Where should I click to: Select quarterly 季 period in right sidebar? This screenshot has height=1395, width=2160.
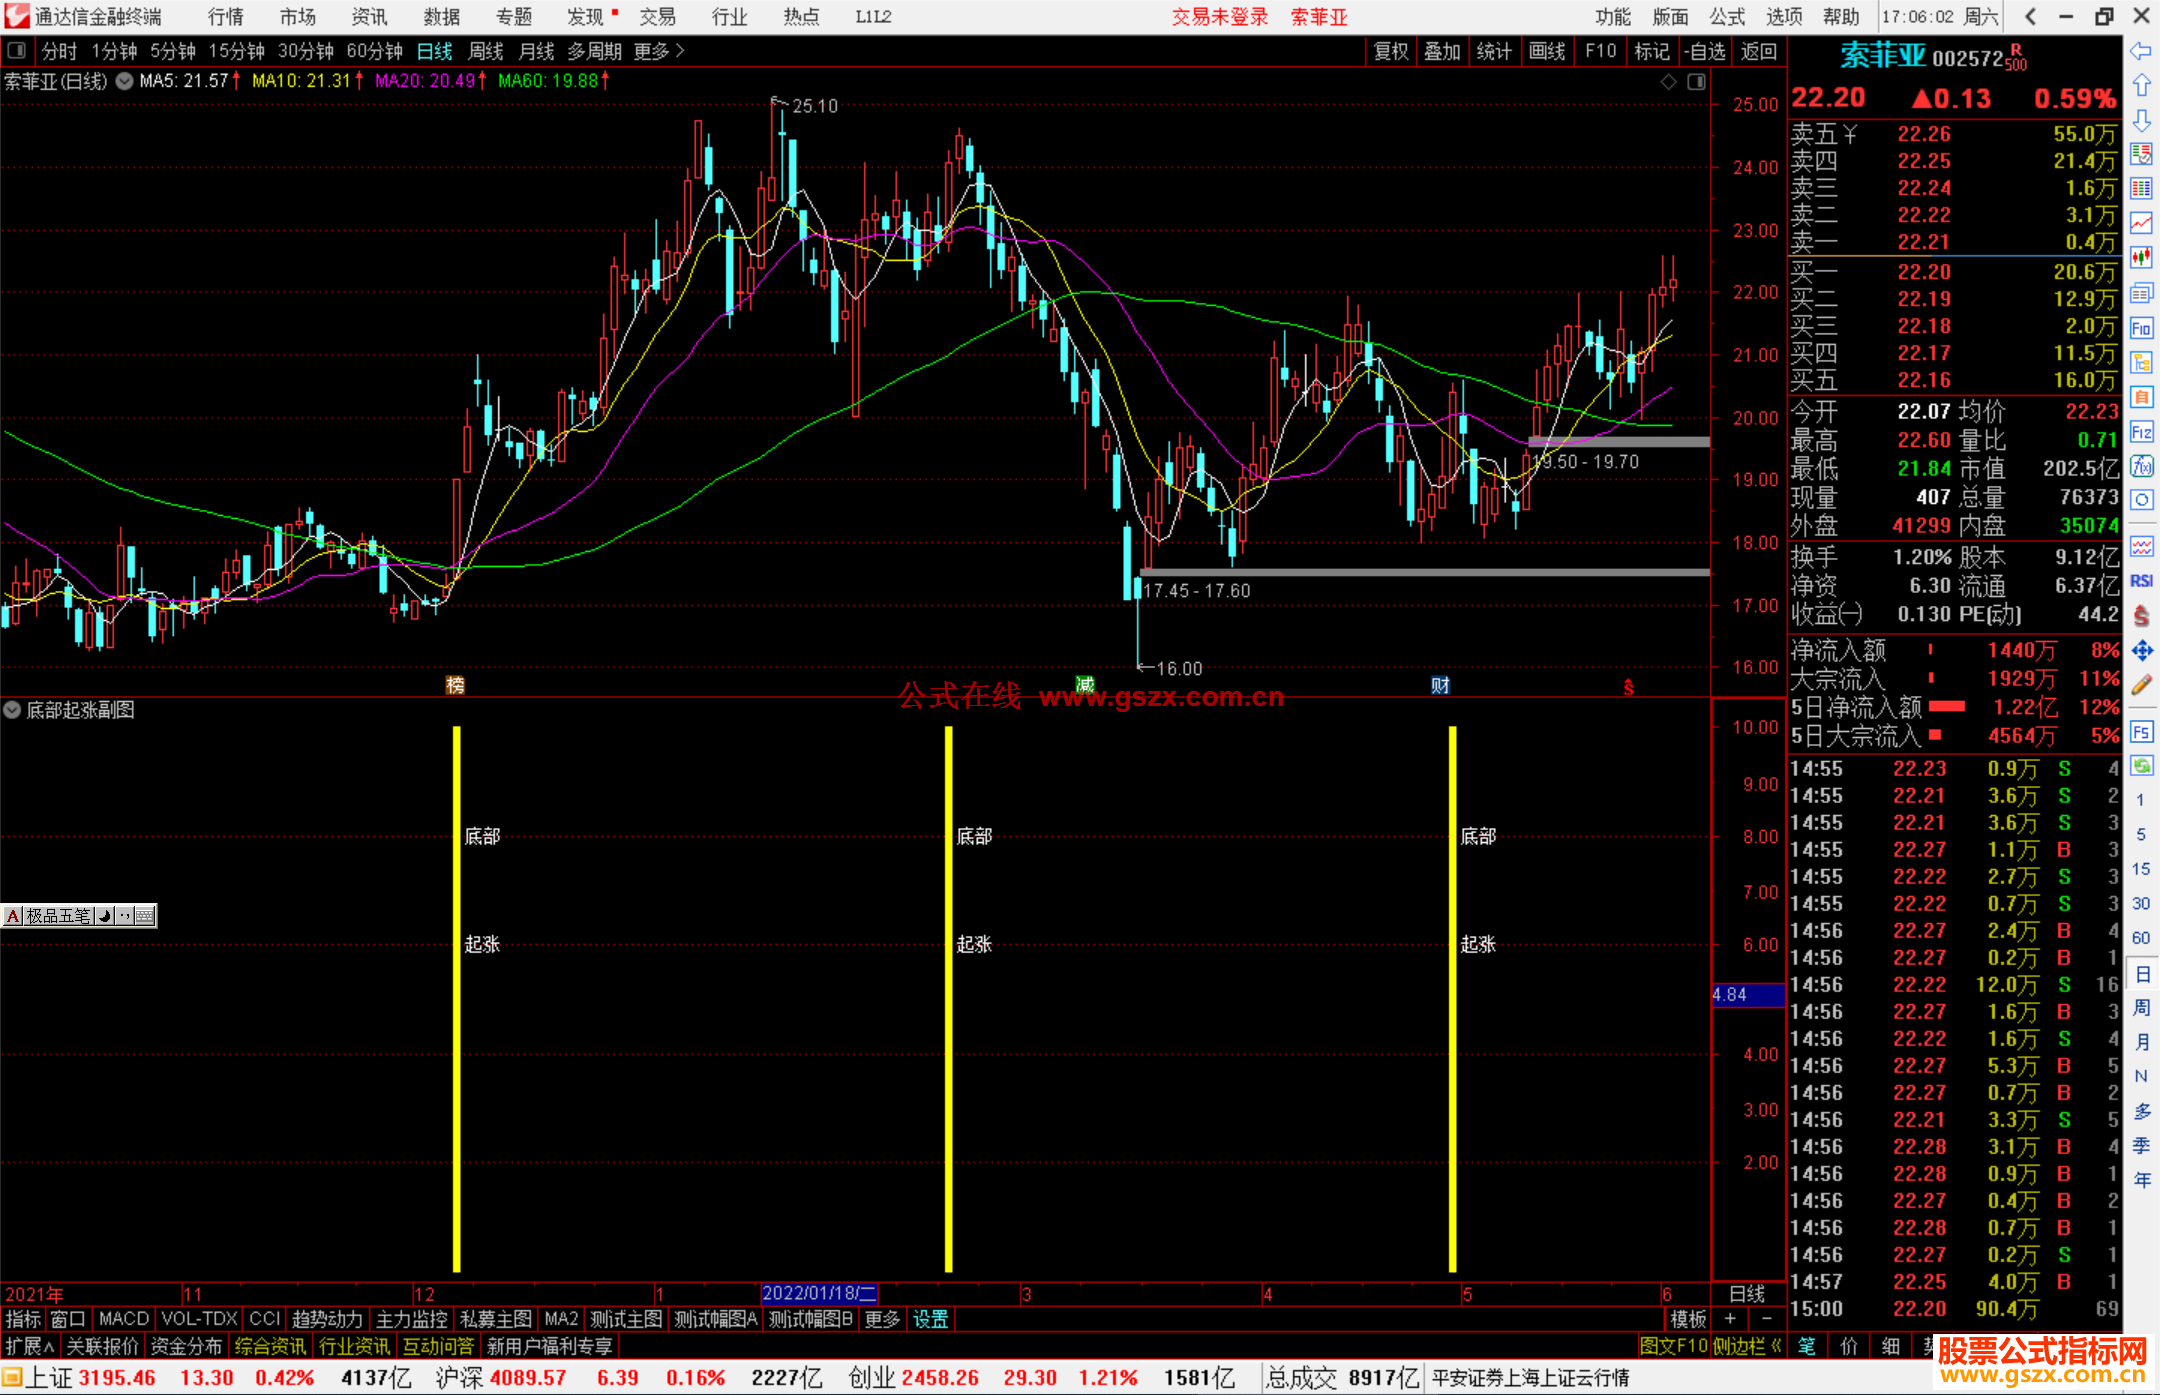[x=2141, y=1146]
